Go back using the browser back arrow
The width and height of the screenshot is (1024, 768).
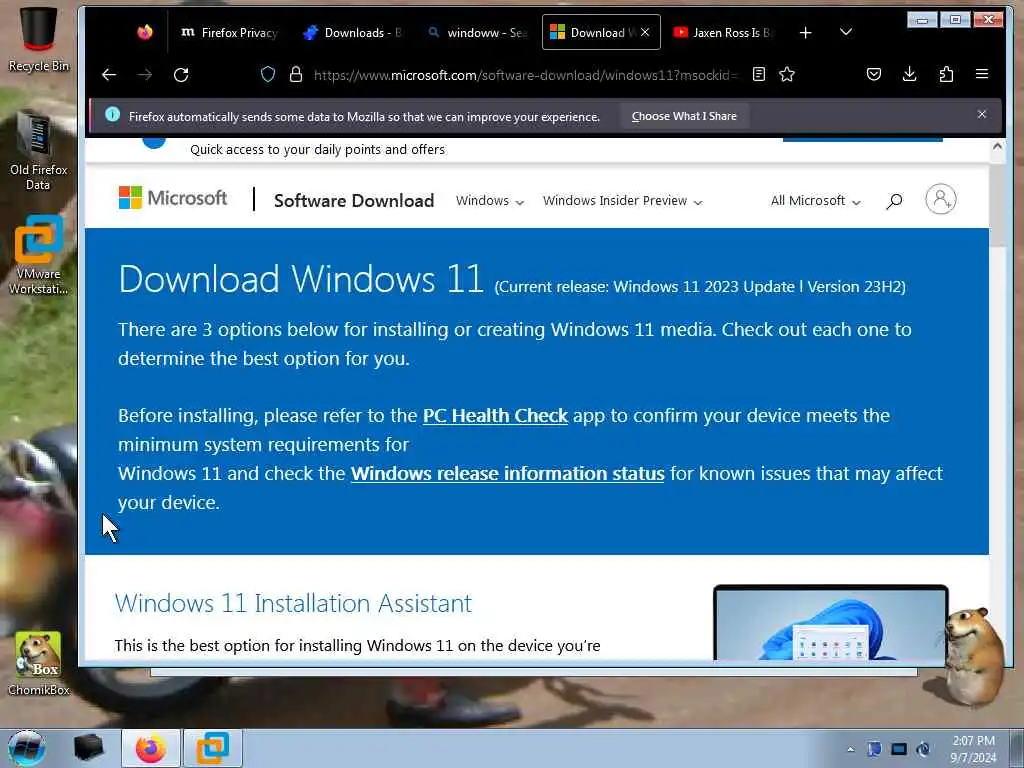(109, 74)
